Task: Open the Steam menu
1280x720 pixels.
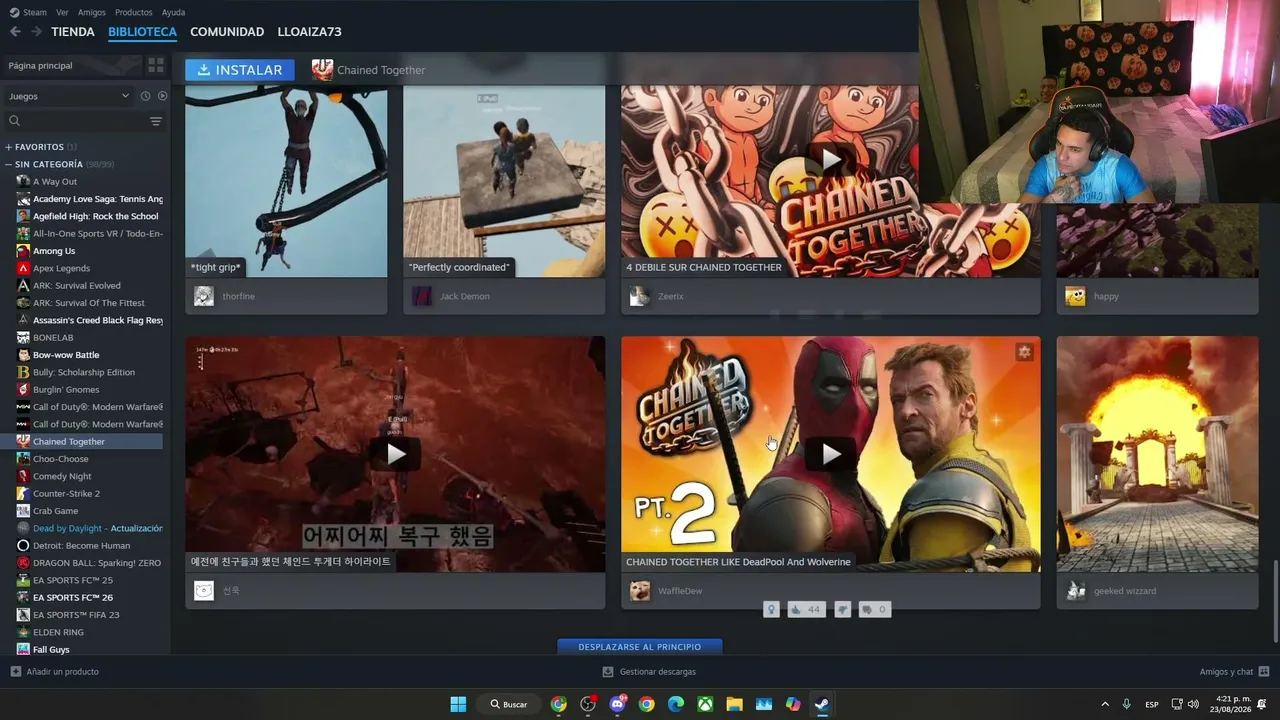Action: [x=28, y=12]
